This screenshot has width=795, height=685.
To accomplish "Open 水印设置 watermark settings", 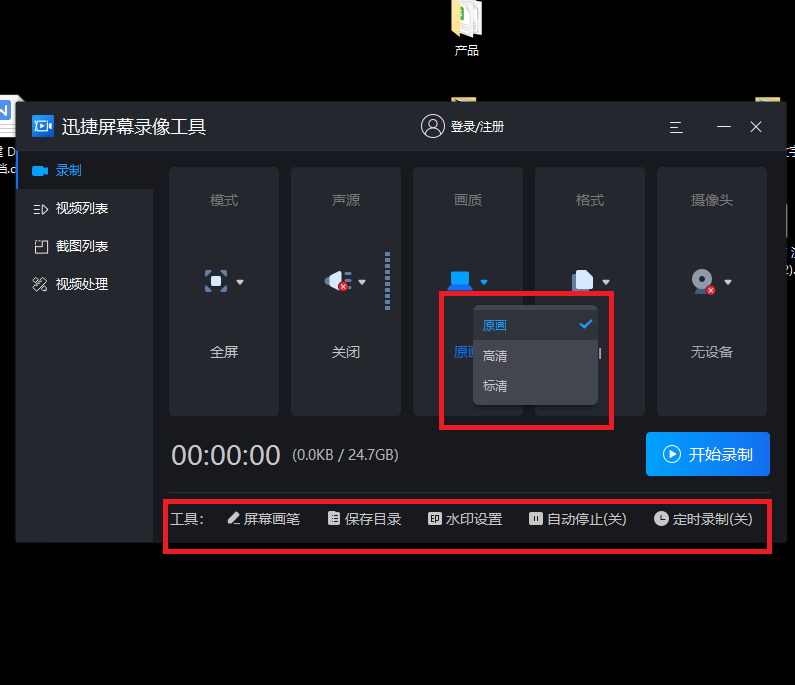I will click(x=465, y=519).
